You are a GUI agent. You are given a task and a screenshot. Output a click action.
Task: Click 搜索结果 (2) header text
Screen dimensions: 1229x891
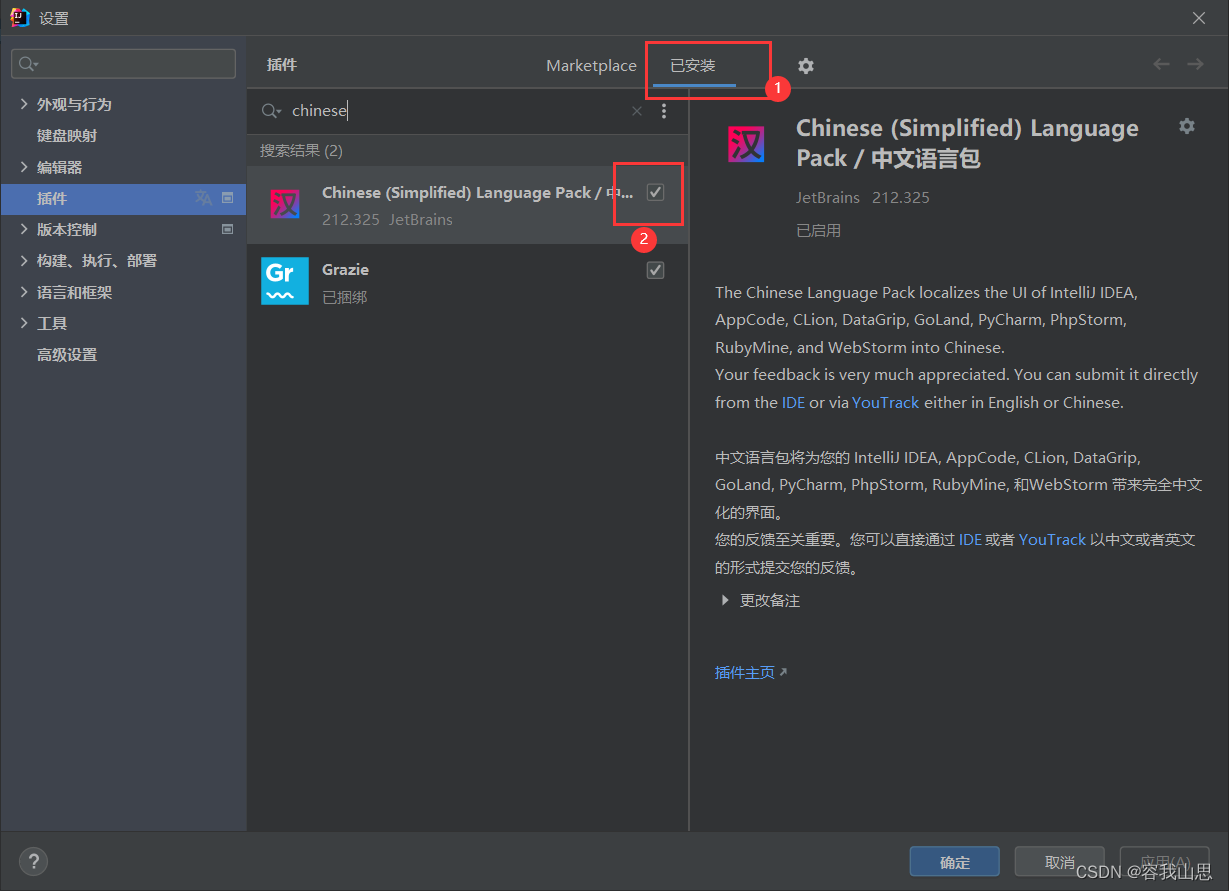coord(301,151)
